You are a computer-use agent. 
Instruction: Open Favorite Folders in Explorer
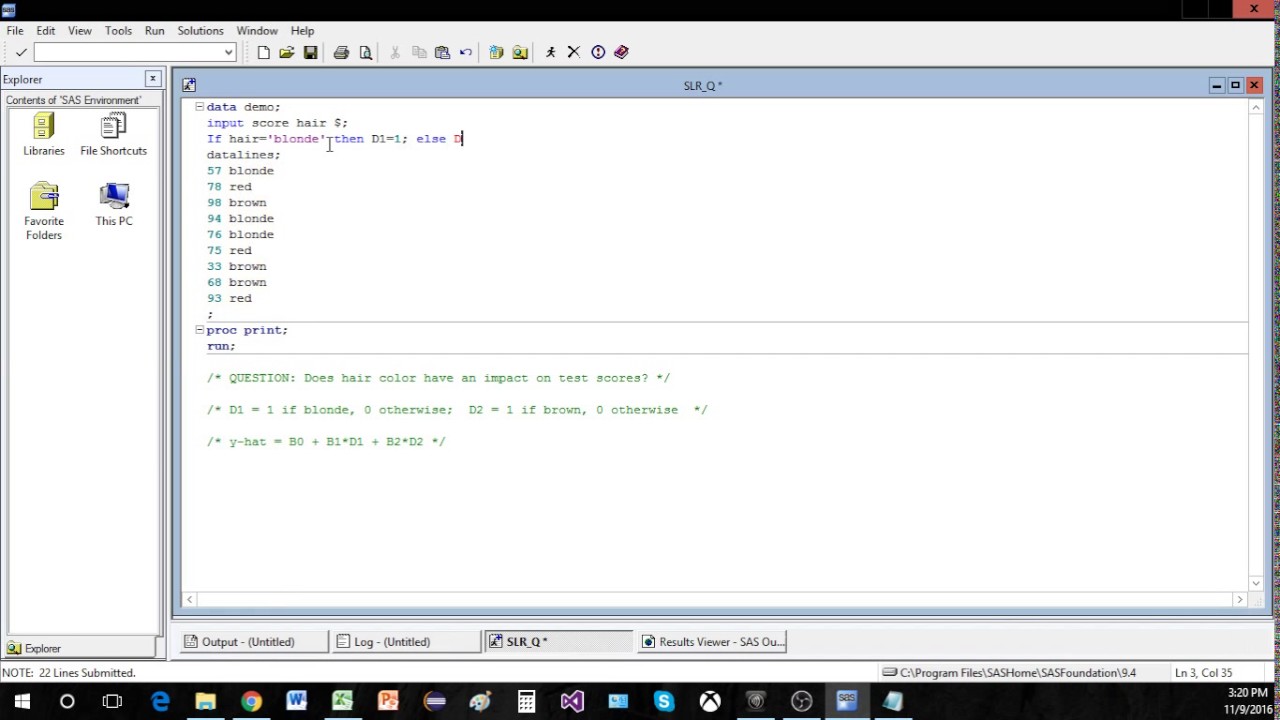pos(44,211)
